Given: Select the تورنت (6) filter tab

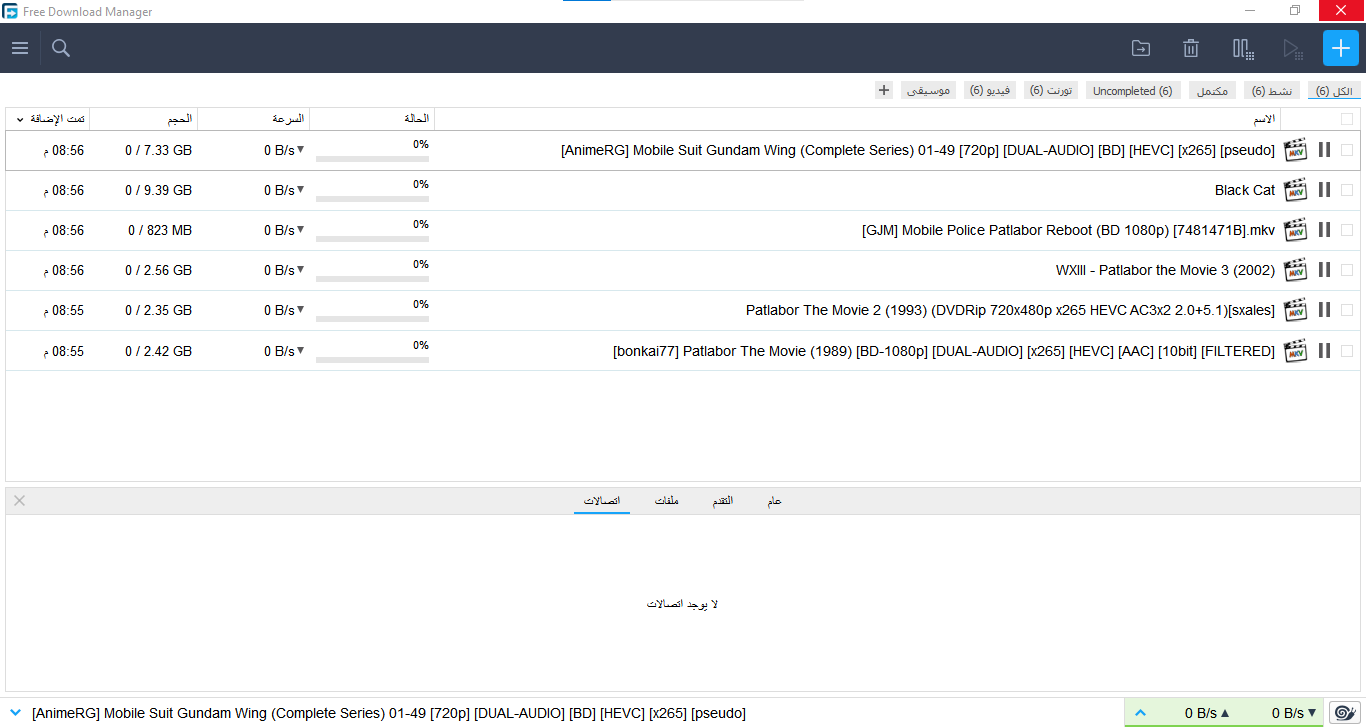Looking at the screenshot, I should tap(1051, 91).
